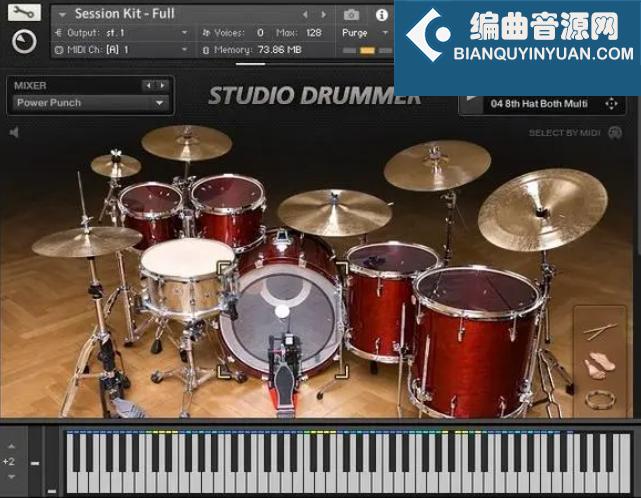Click the upper left crash cymbal

pos(186,142)
